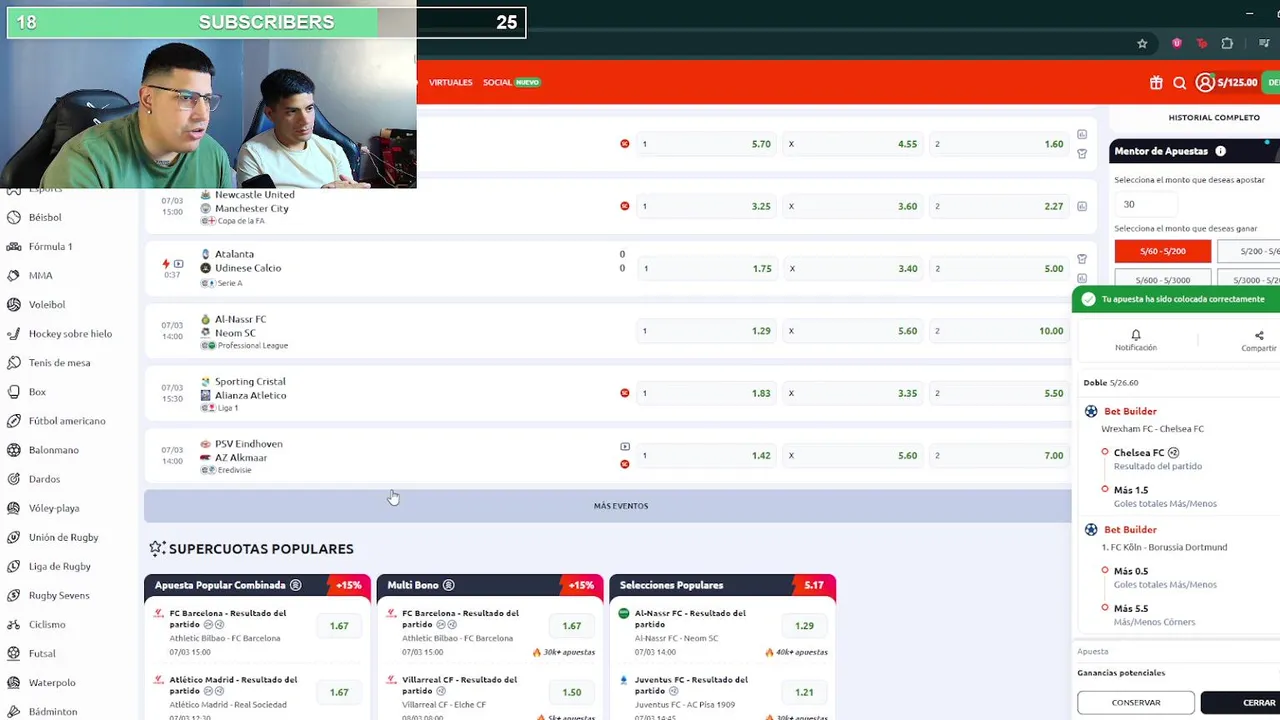The height and width of the screenshot is (720, 1280).
Task: Select the Fútbol americano ball icon
Action: [13, 420]
